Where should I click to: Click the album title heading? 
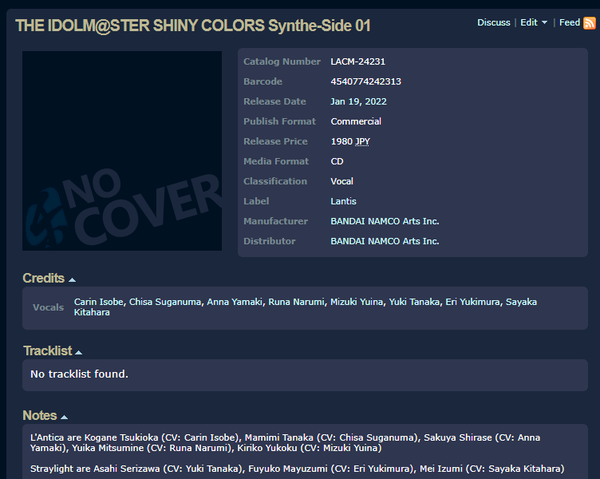(x=193, y=26)
